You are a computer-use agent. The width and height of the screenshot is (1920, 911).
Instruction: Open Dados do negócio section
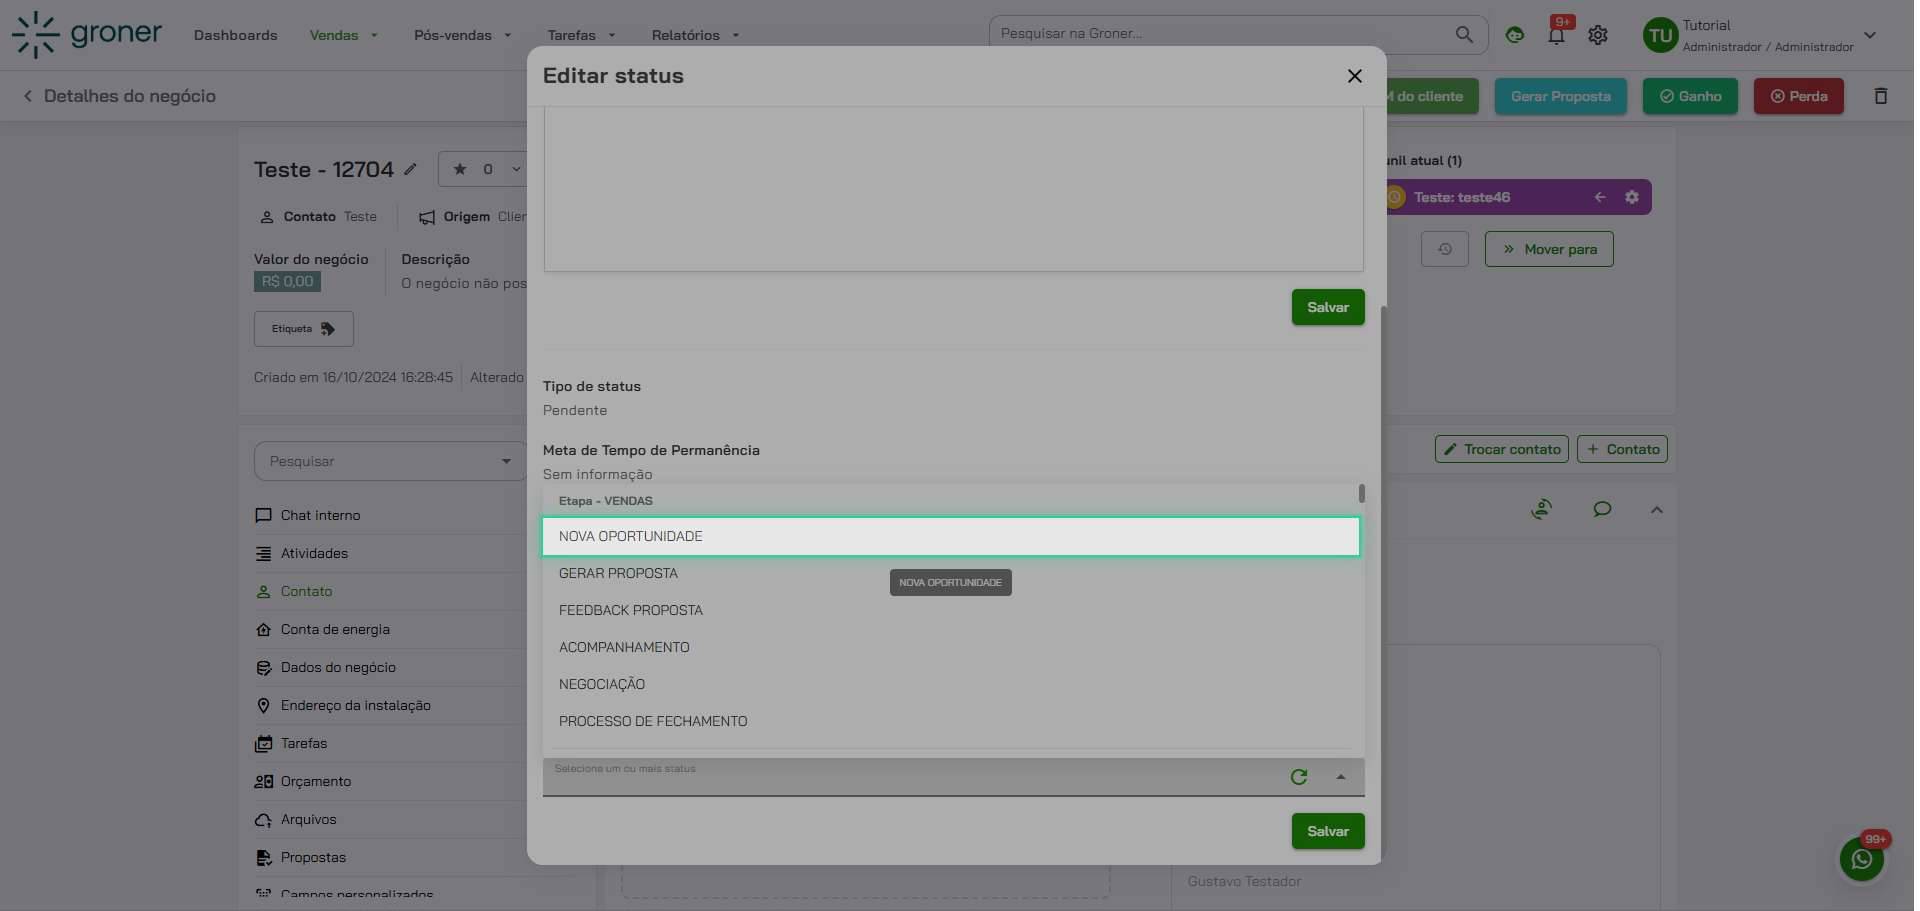click(x=338, y=667)
